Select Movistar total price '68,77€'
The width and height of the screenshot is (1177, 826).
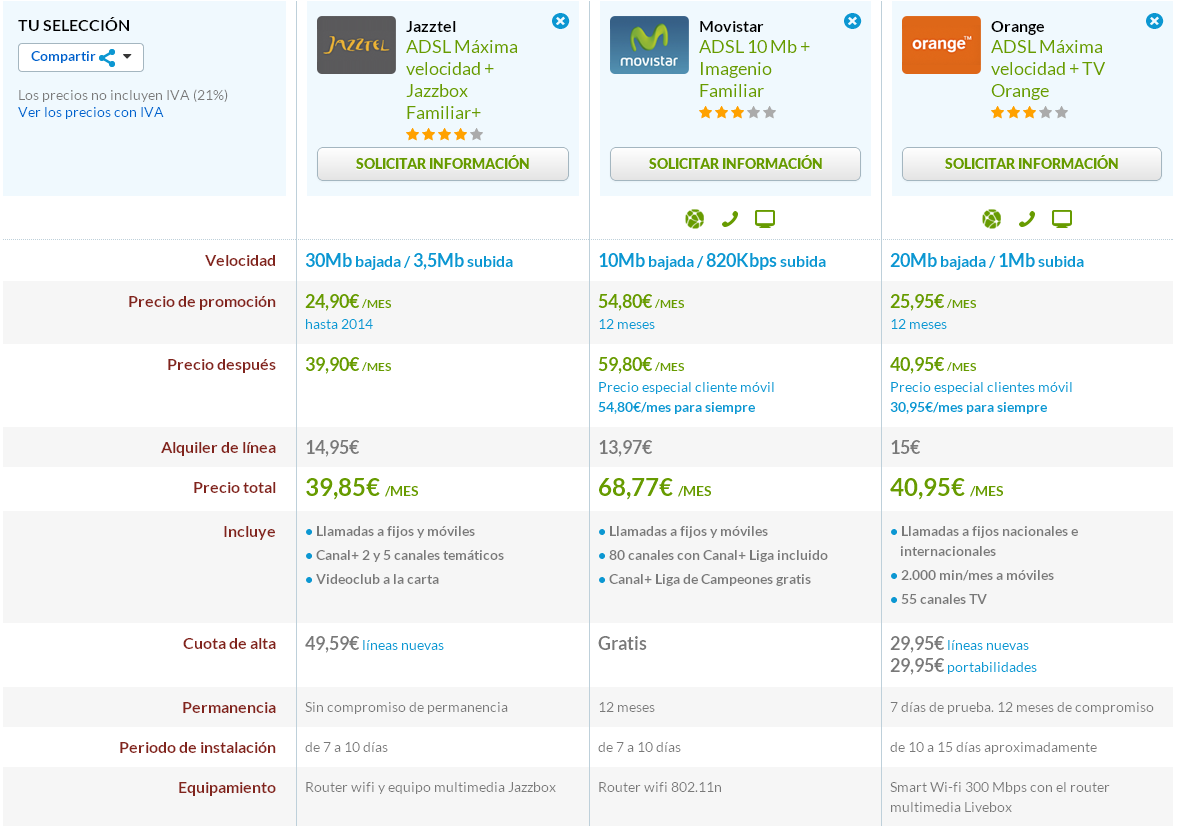coord(635,487)
